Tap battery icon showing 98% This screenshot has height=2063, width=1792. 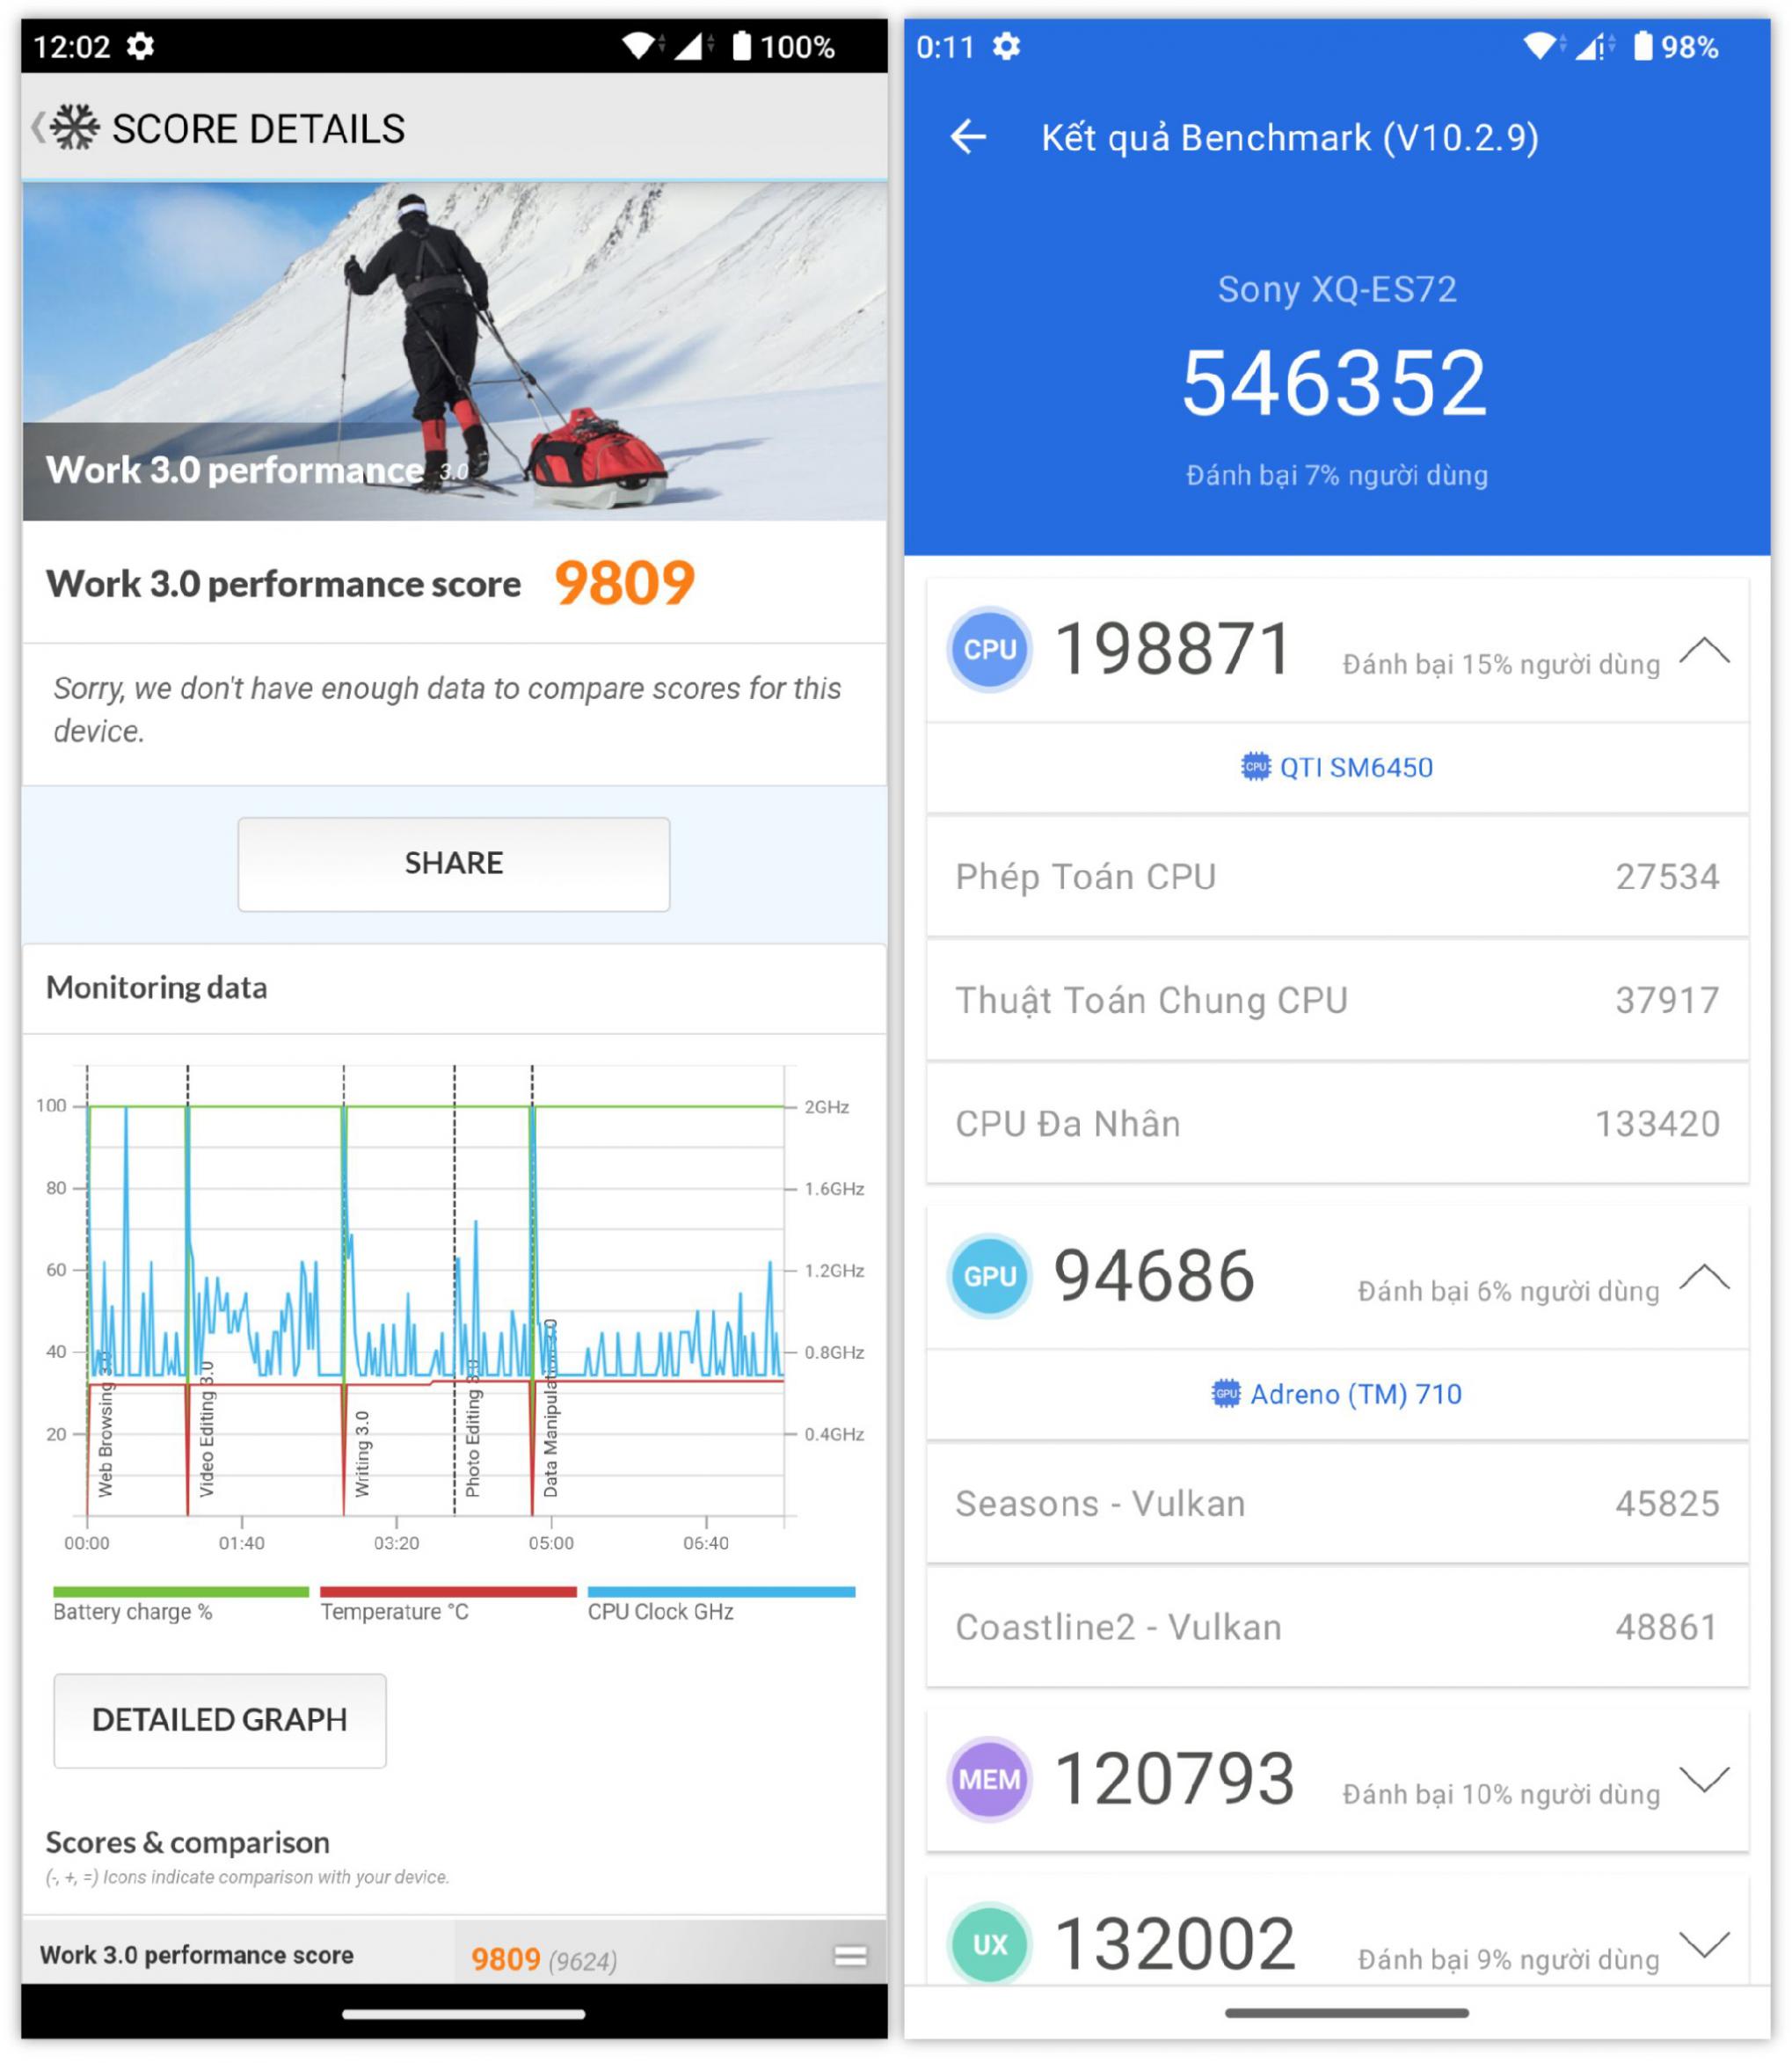point(1643,46)
